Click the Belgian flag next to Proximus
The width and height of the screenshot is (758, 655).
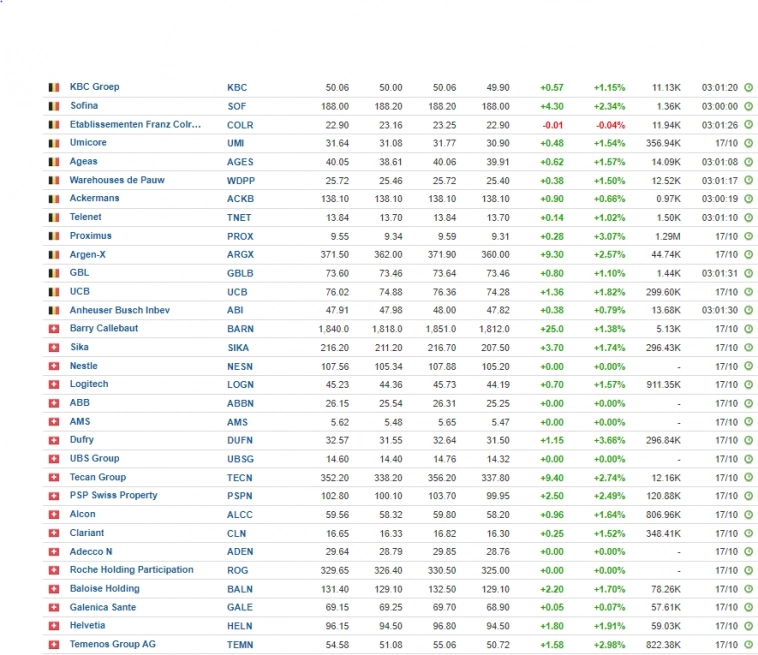53,237
